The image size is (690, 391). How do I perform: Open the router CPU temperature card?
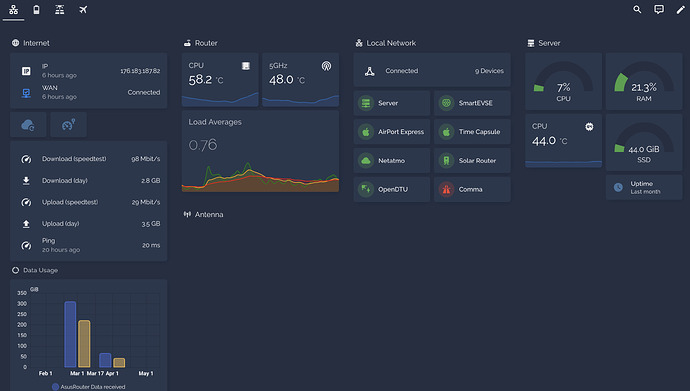(220, 80)
